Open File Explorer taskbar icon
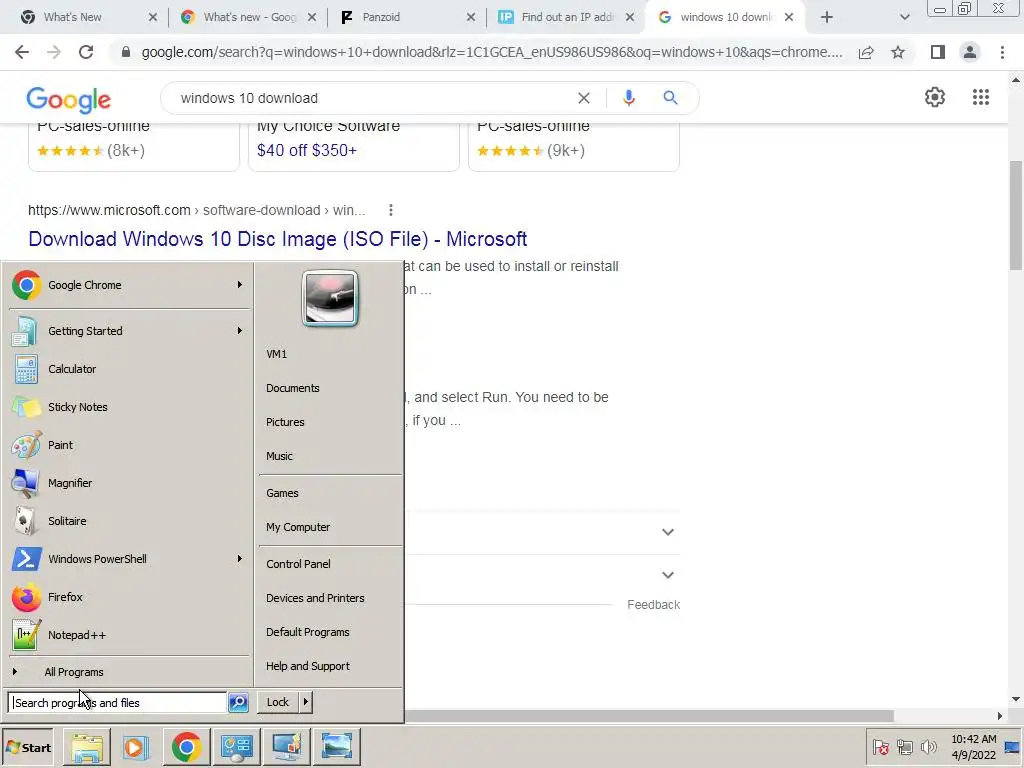 [87, 747]
